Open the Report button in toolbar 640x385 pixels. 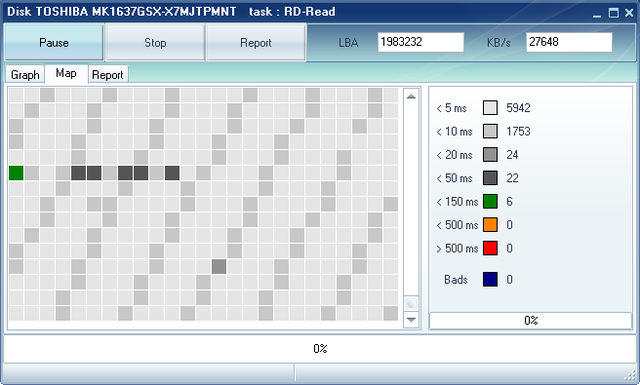(x=256, y=42)
